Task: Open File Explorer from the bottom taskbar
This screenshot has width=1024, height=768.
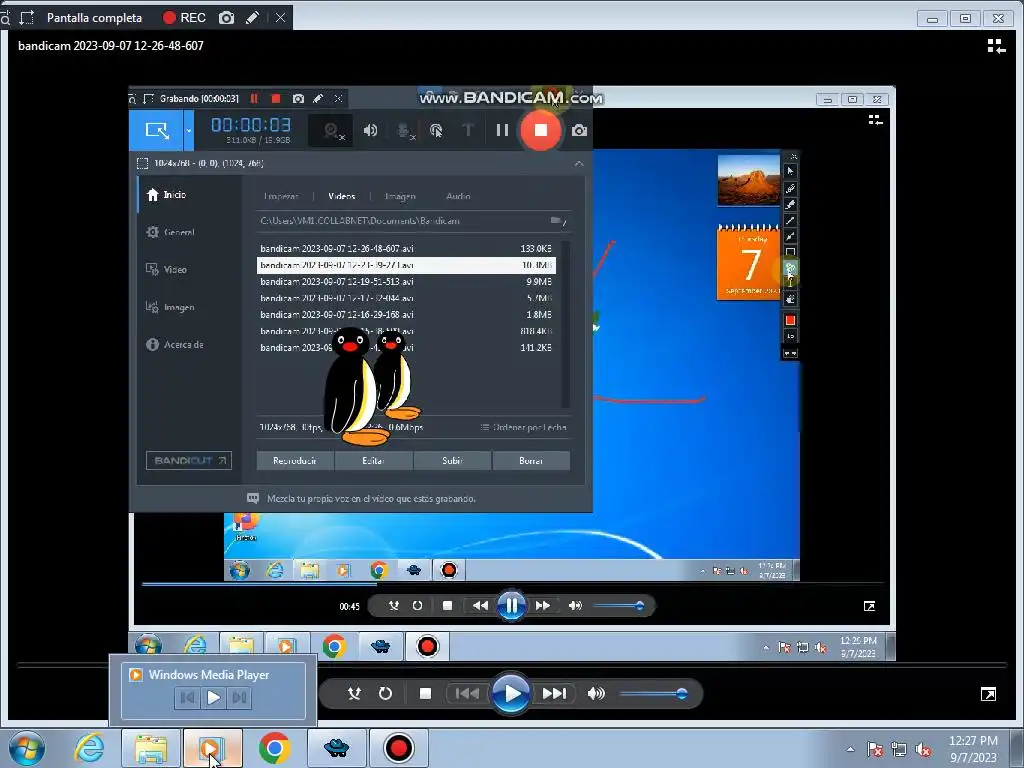Action: coord(151,748)
